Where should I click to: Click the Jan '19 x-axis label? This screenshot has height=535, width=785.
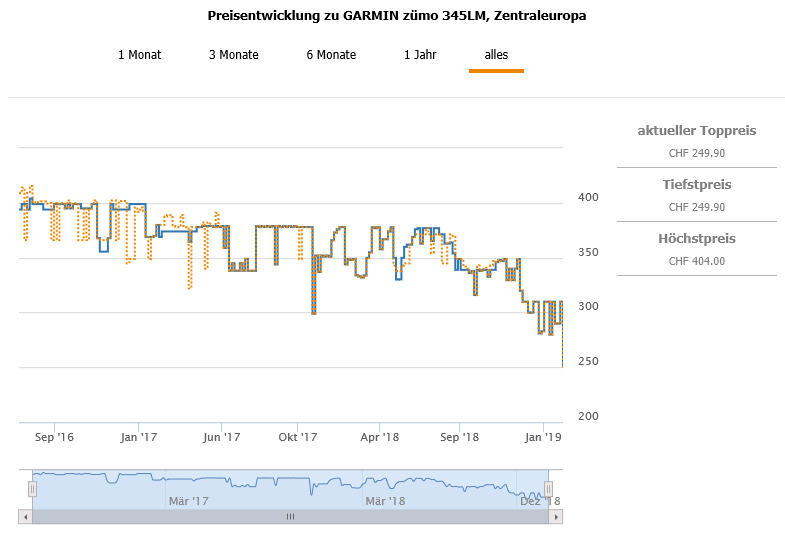[544, 437]
